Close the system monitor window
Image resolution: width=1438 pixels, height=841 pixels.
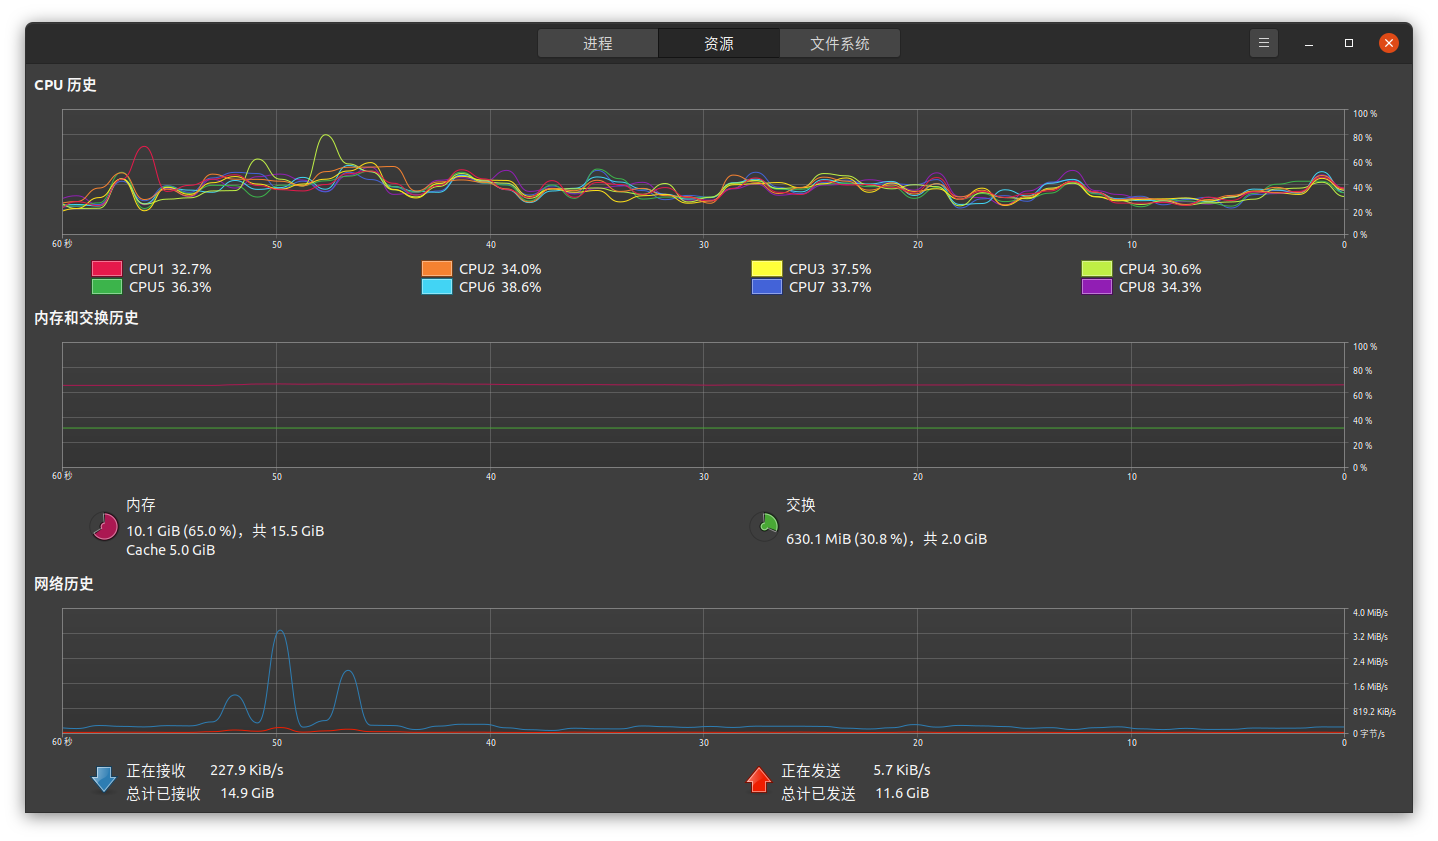pos(1389,43)
